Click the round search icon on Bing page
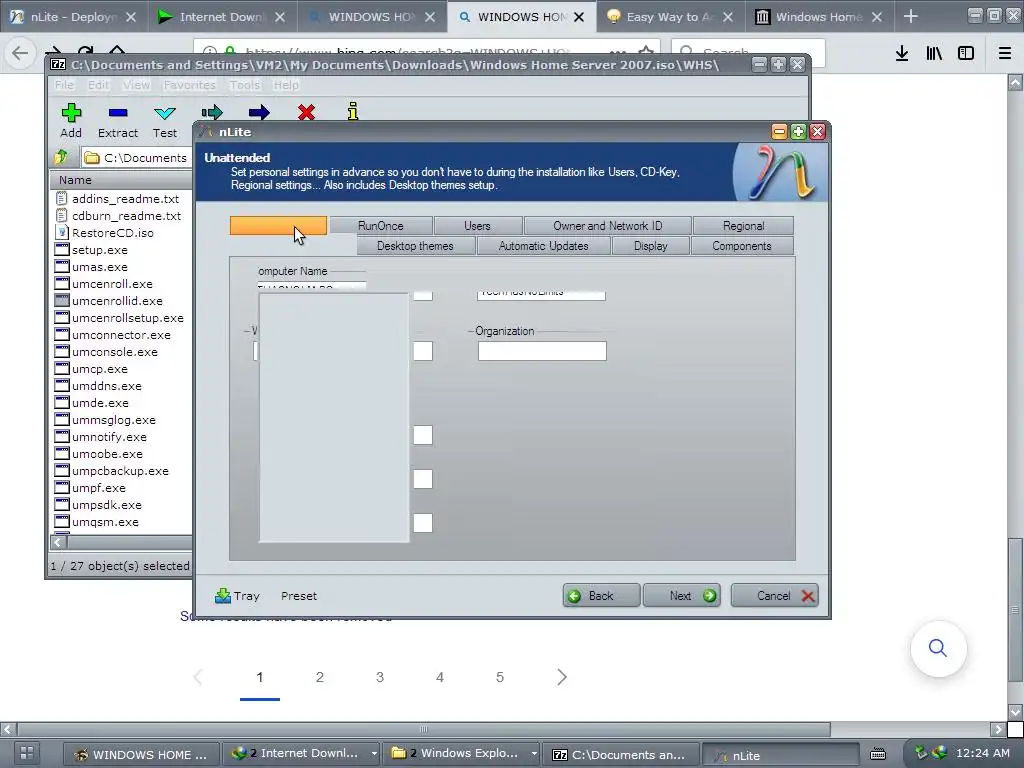The height and width of the screenshot is (768, 1024). click(938, 648)
